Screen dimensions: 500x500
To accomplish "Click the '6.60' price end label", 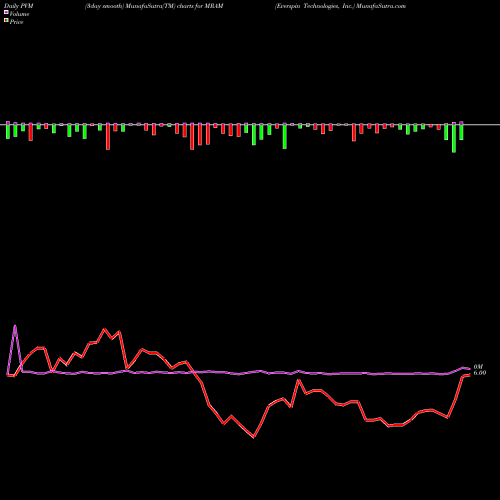I will point(480,373).
